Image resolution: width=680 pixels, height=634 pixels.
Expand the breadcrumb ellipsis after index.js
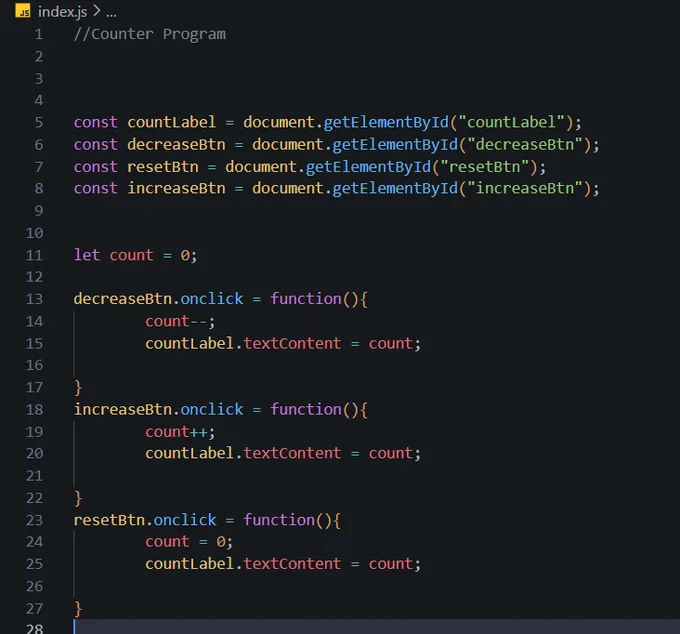tap(111, 15)
